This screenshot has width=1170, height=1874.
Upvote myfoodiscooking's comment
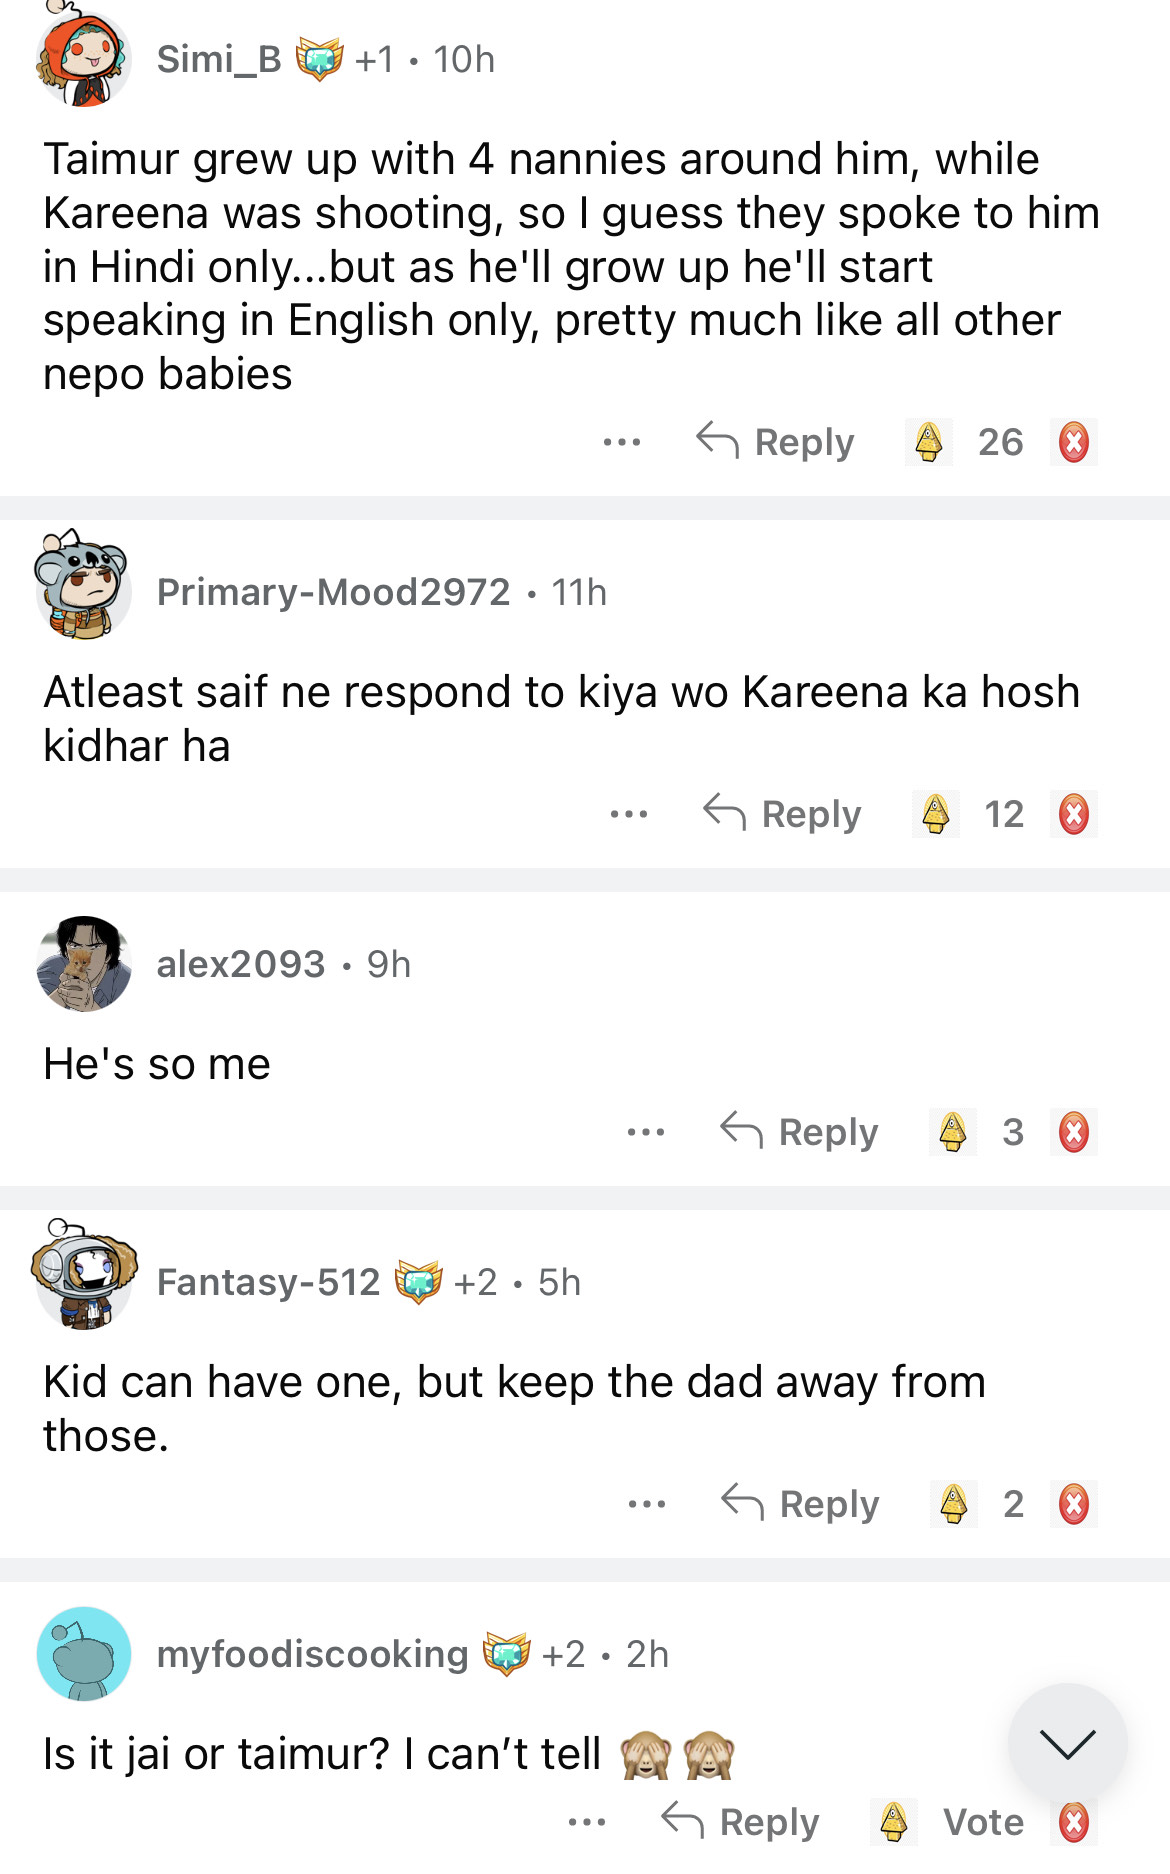[x=894, y=1822]
